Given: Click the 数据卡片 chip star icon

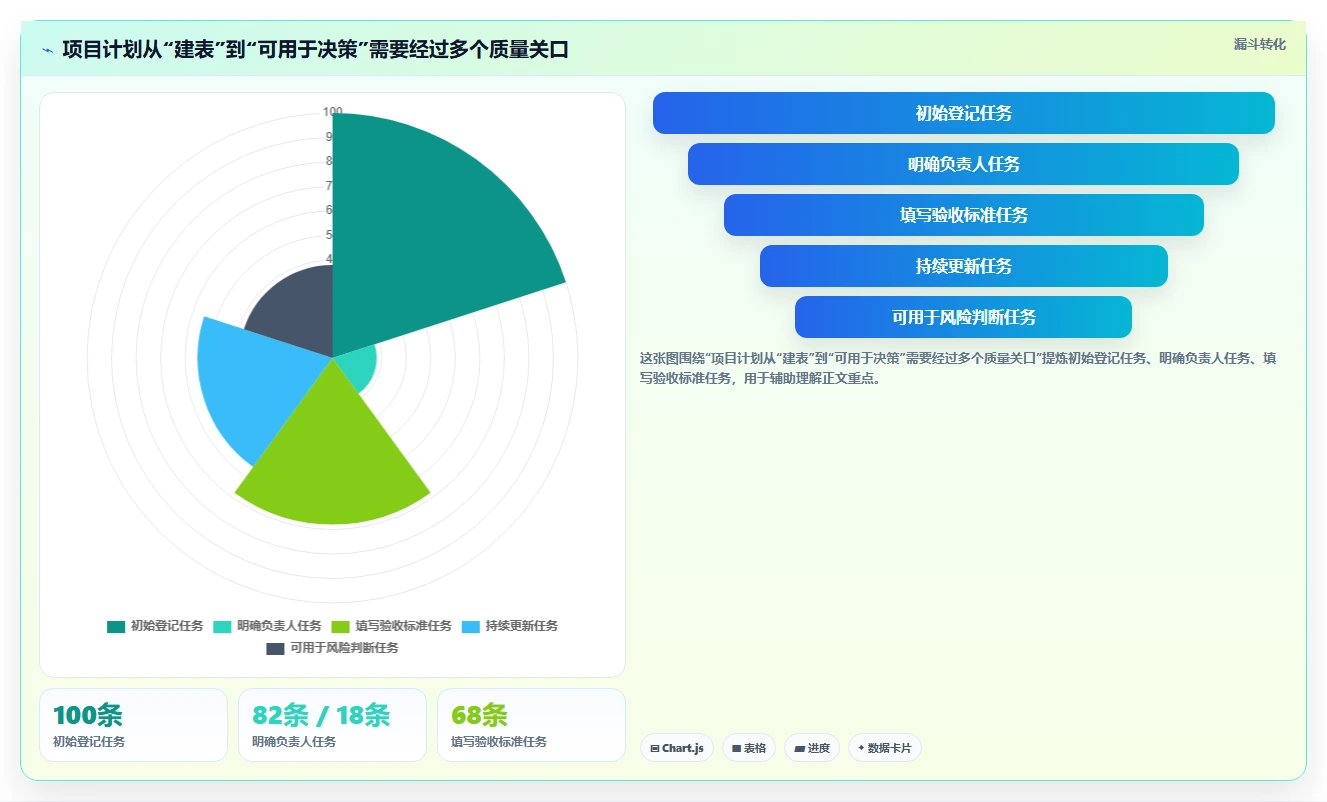Looking at the screenshot, I should coord(861,747).
